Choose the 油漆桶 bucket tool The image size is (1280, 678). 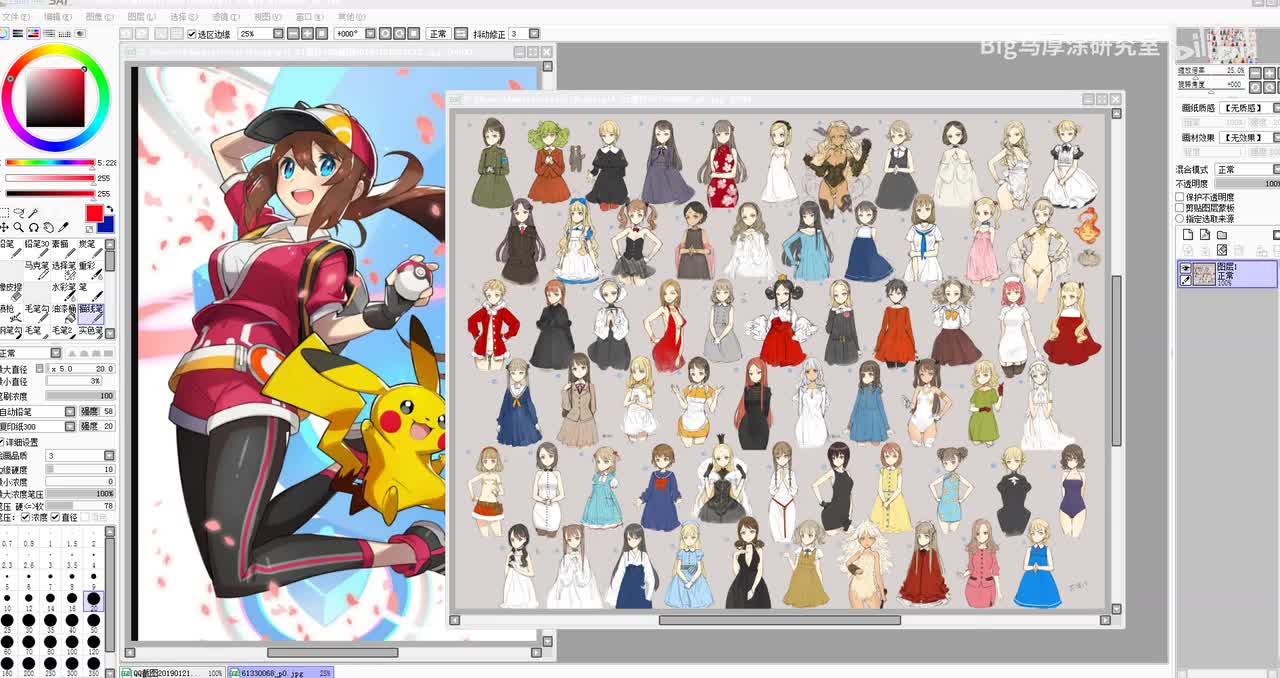pos(64,315)
